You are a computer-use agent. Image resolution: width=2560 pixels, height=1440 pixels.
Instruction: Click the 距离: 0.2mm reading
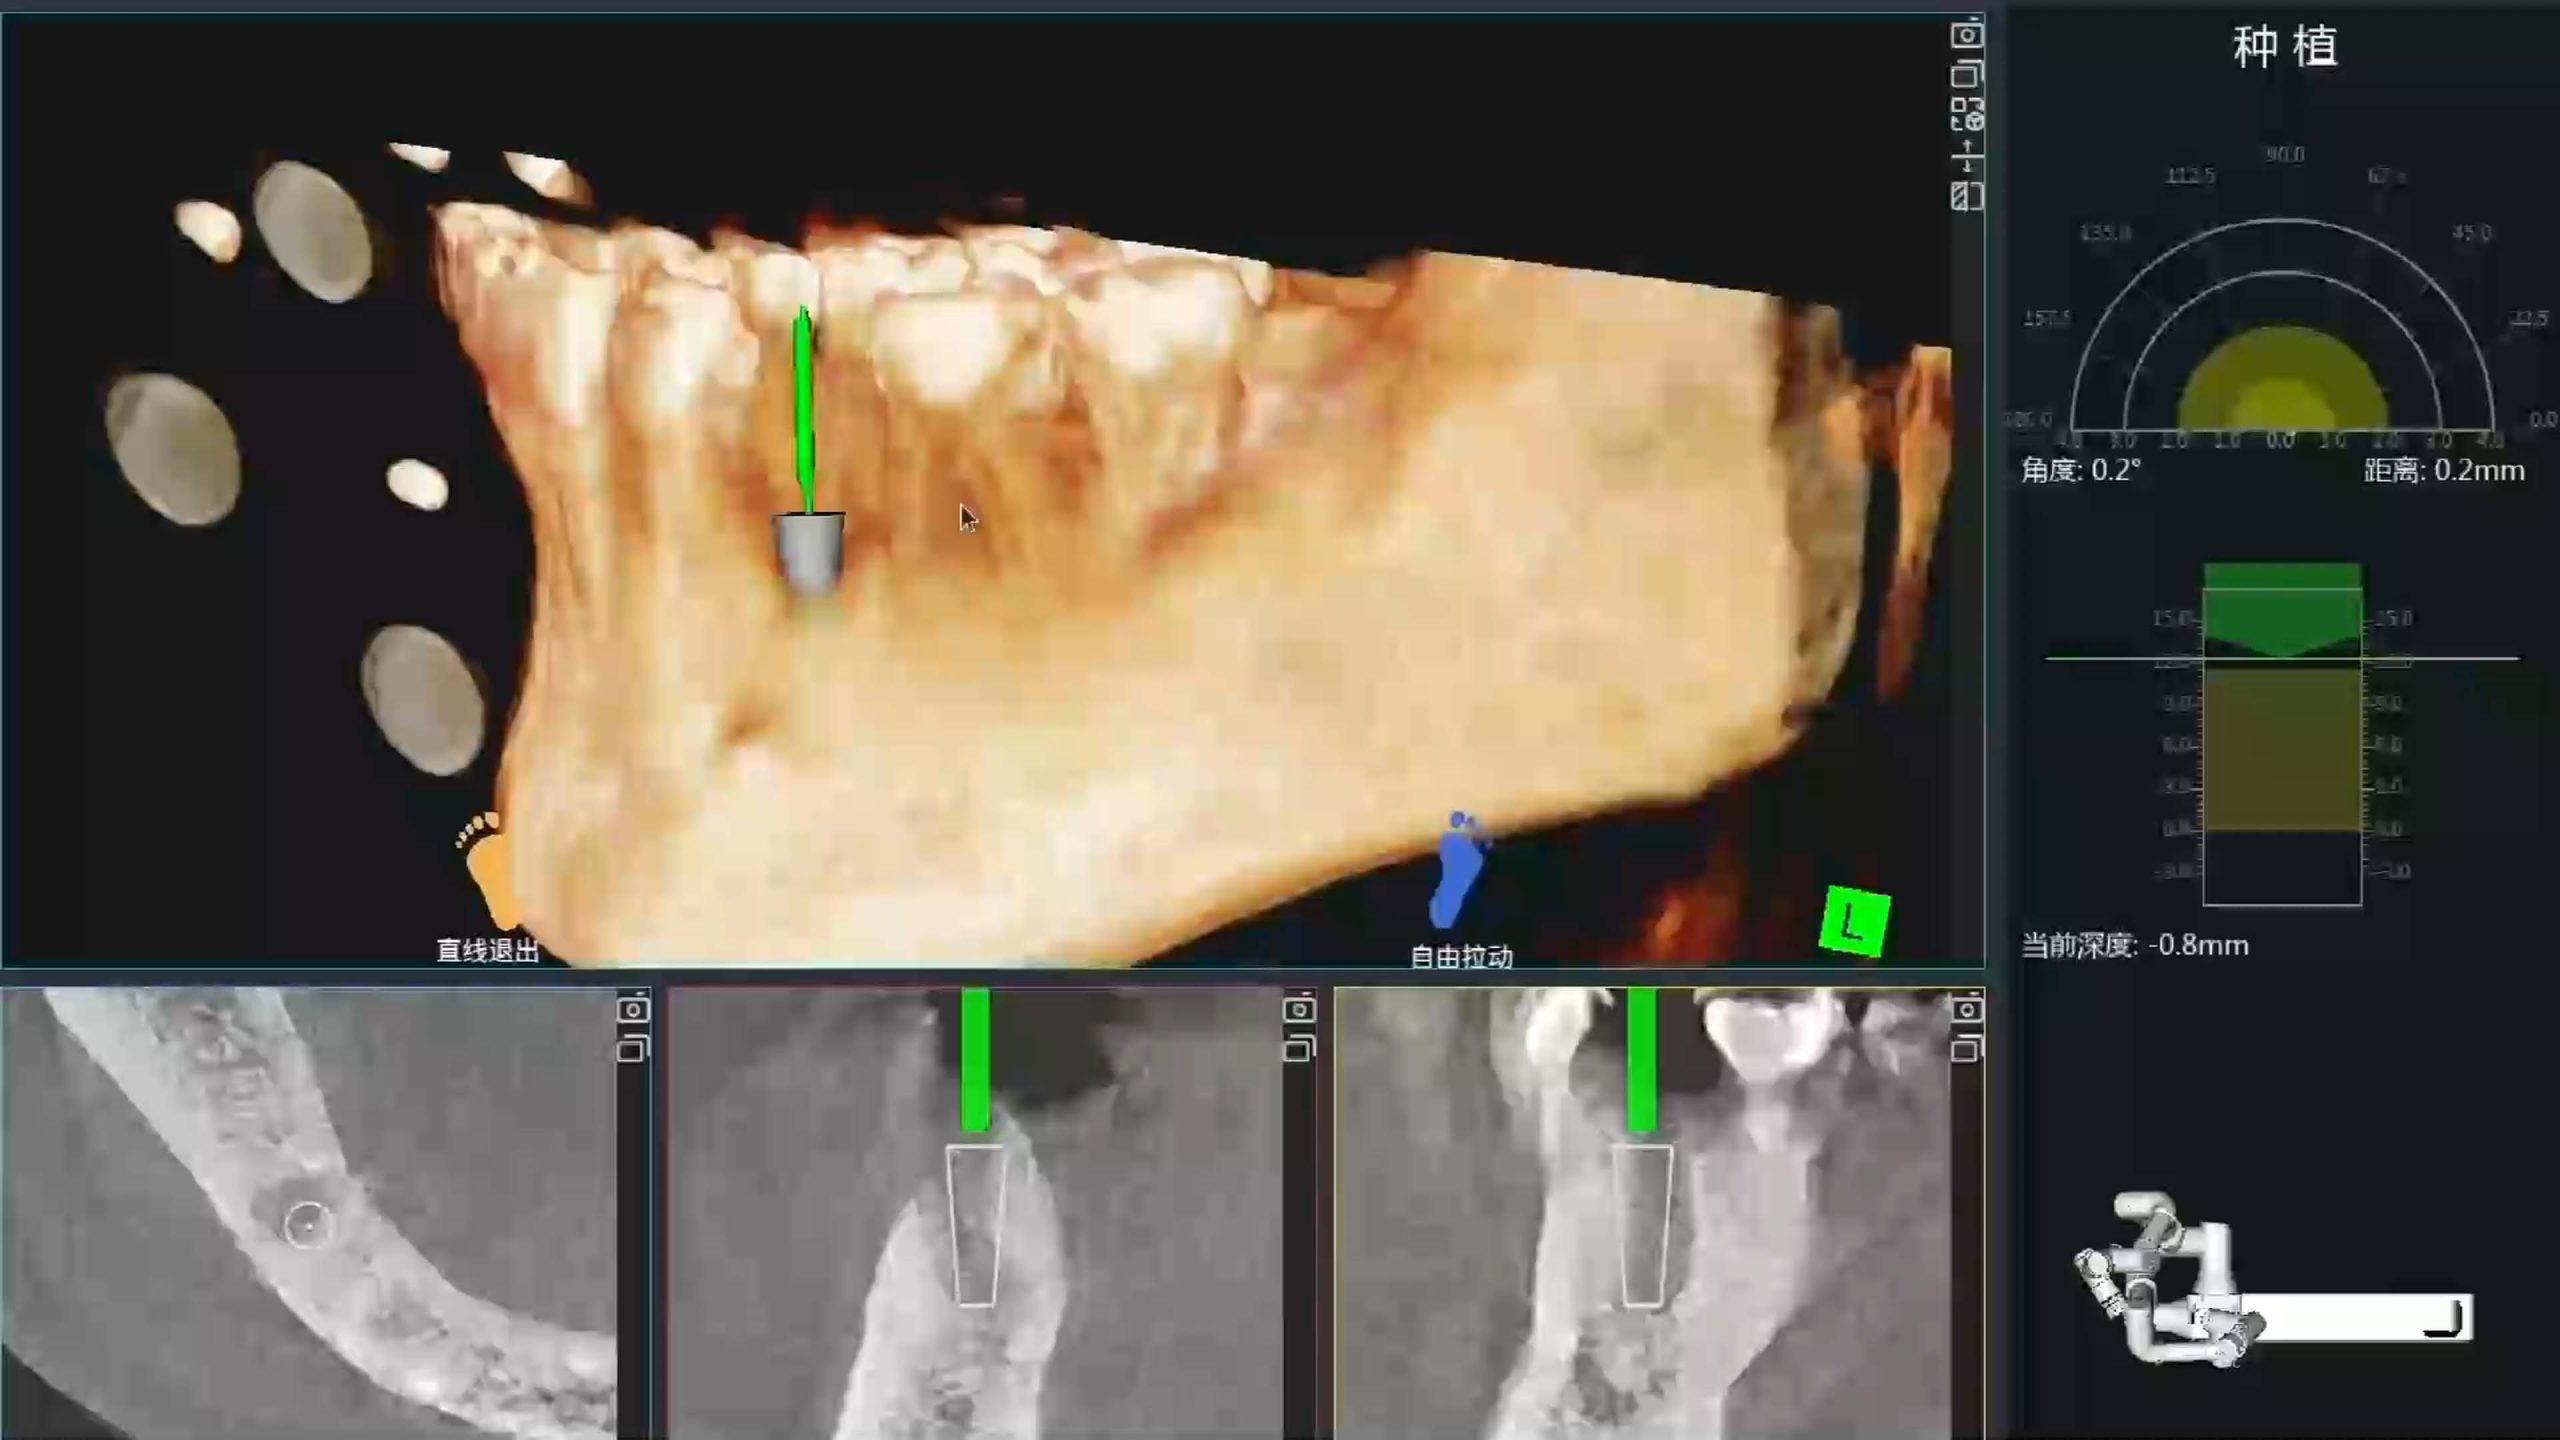(x=2444, y=470)
